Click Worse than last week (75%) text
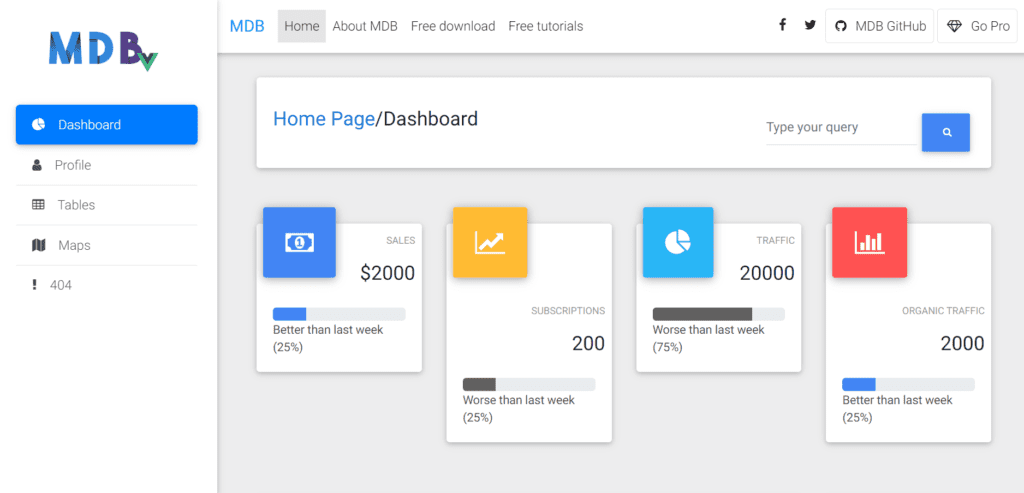This screenshot has width=1024, height=493. click(x=709, y=338)
